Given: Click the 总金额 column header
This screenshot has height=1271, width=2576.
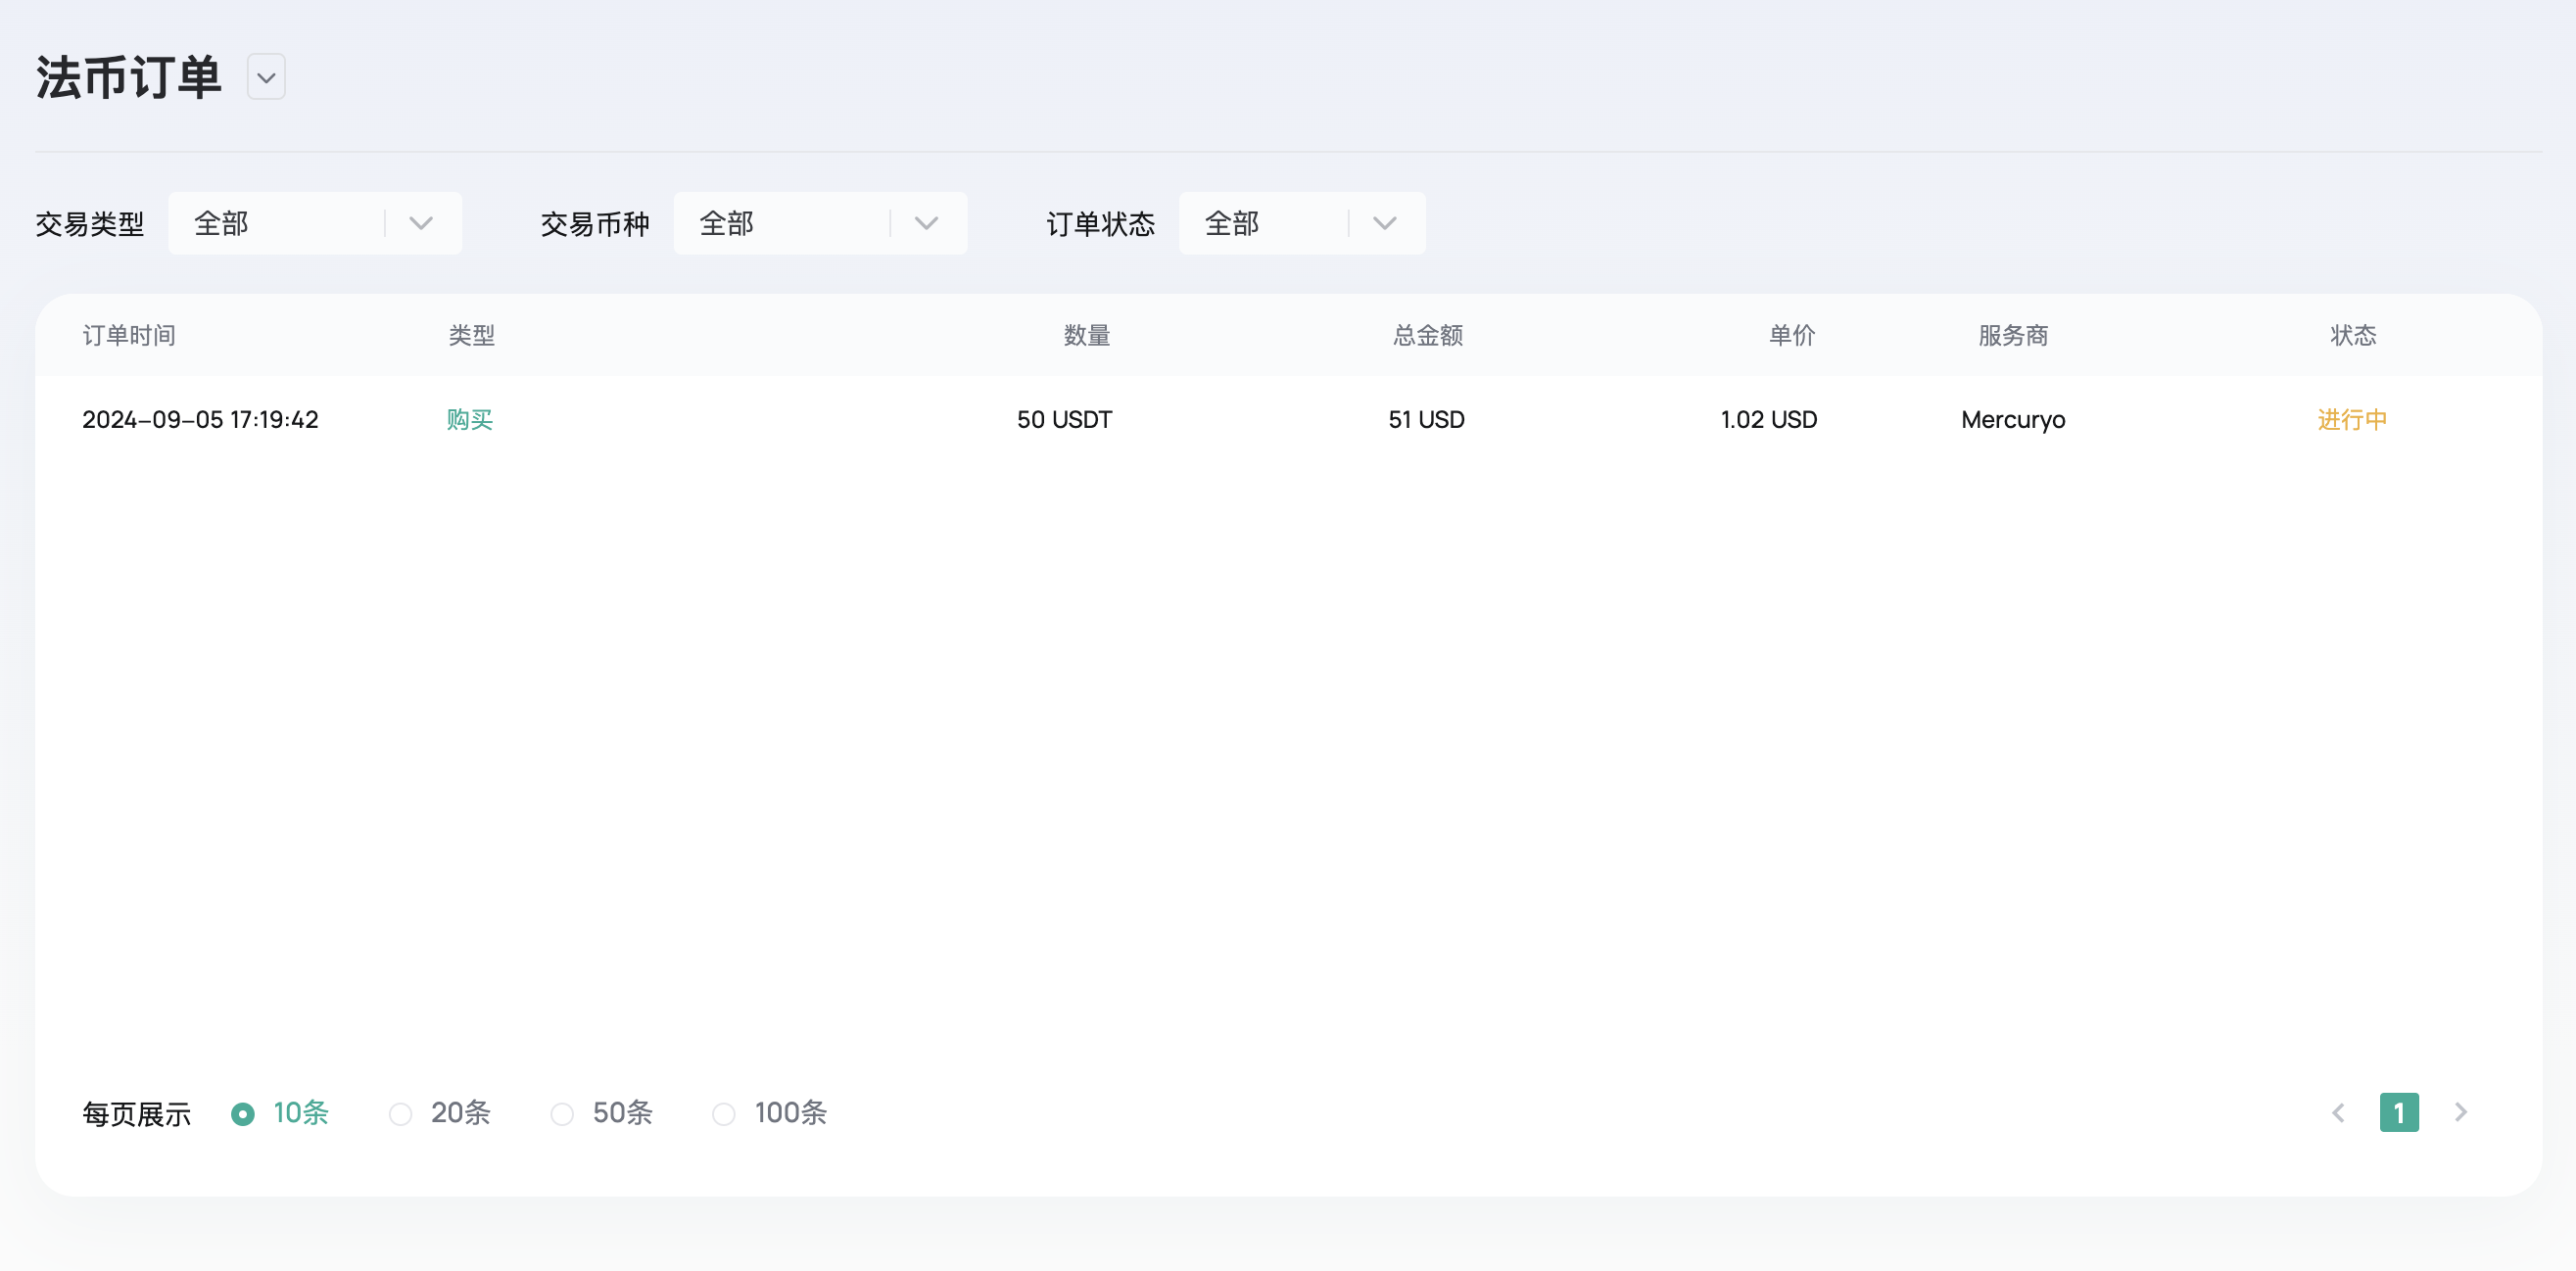Looking at the screenshot, I should (1428, 335).
